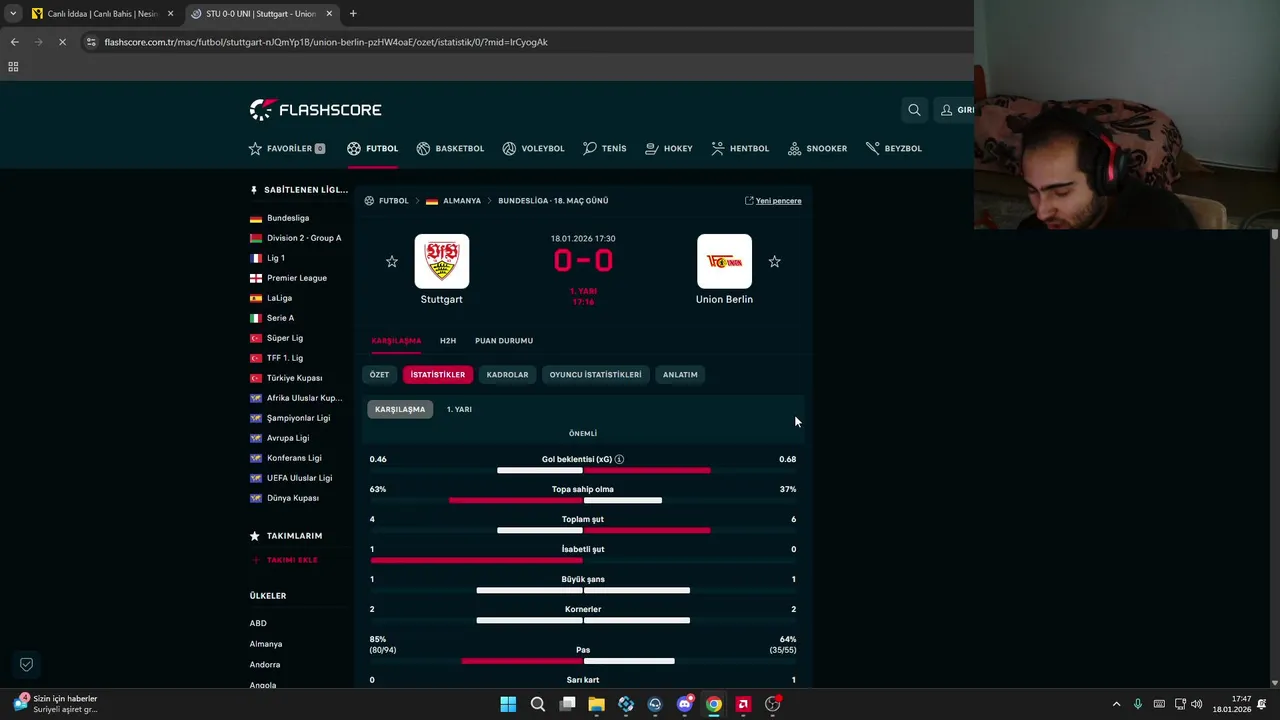The width and height of the screenshot is (1280, 720).
Task: Open File Explorer from taskbar
Action: tap(596, 704)
